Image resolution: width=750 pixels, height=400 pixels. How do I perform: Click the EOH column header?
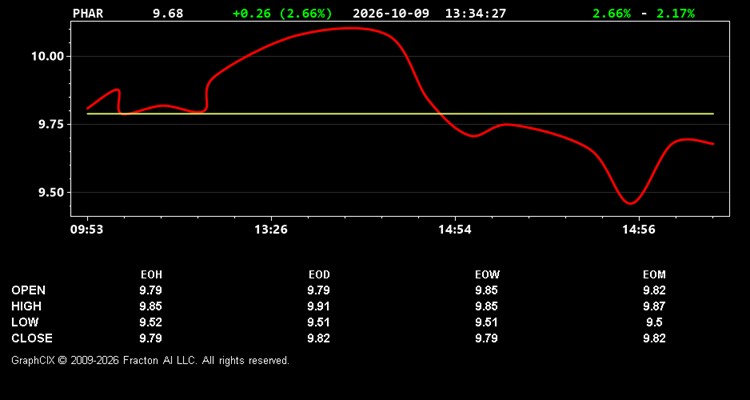pos(151,275)
